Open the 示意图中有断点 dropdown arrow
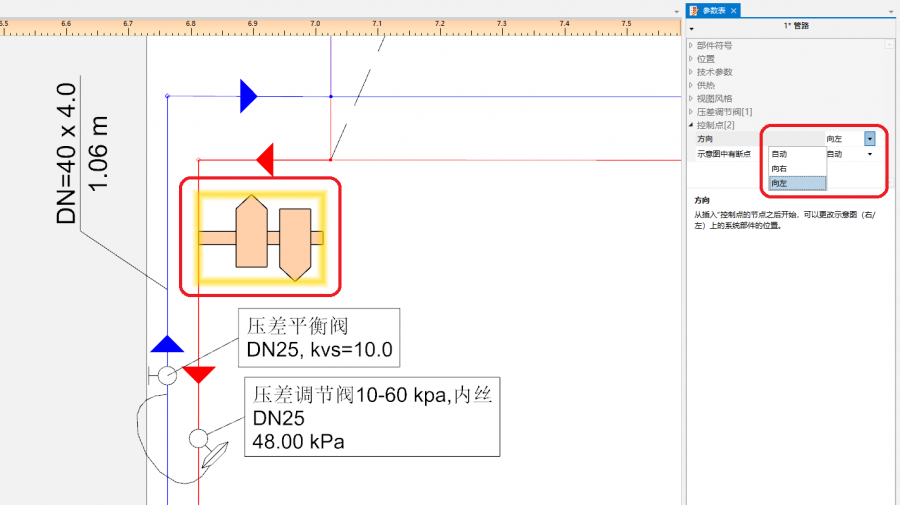The width and height of the screenshot is (900, 505). pyautogui.click(x=870, y=154)
